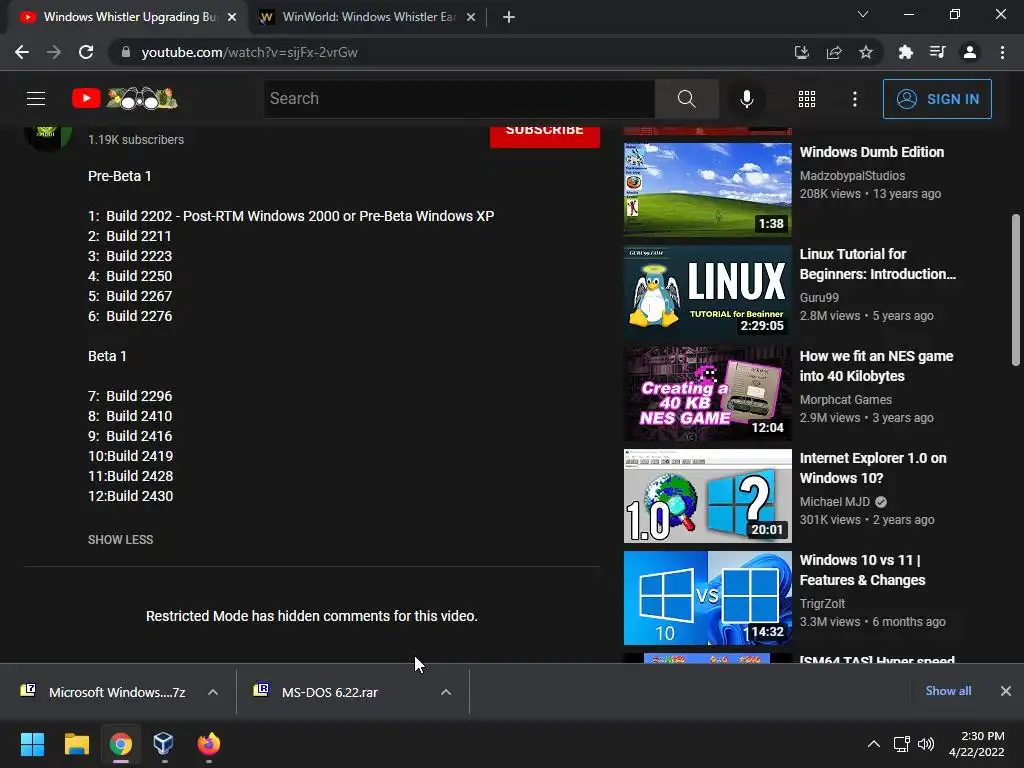Switch to the WinWorld Windows Whistler tab
1024x768 pixels.
pyautogui.click(x=368, y=17)
